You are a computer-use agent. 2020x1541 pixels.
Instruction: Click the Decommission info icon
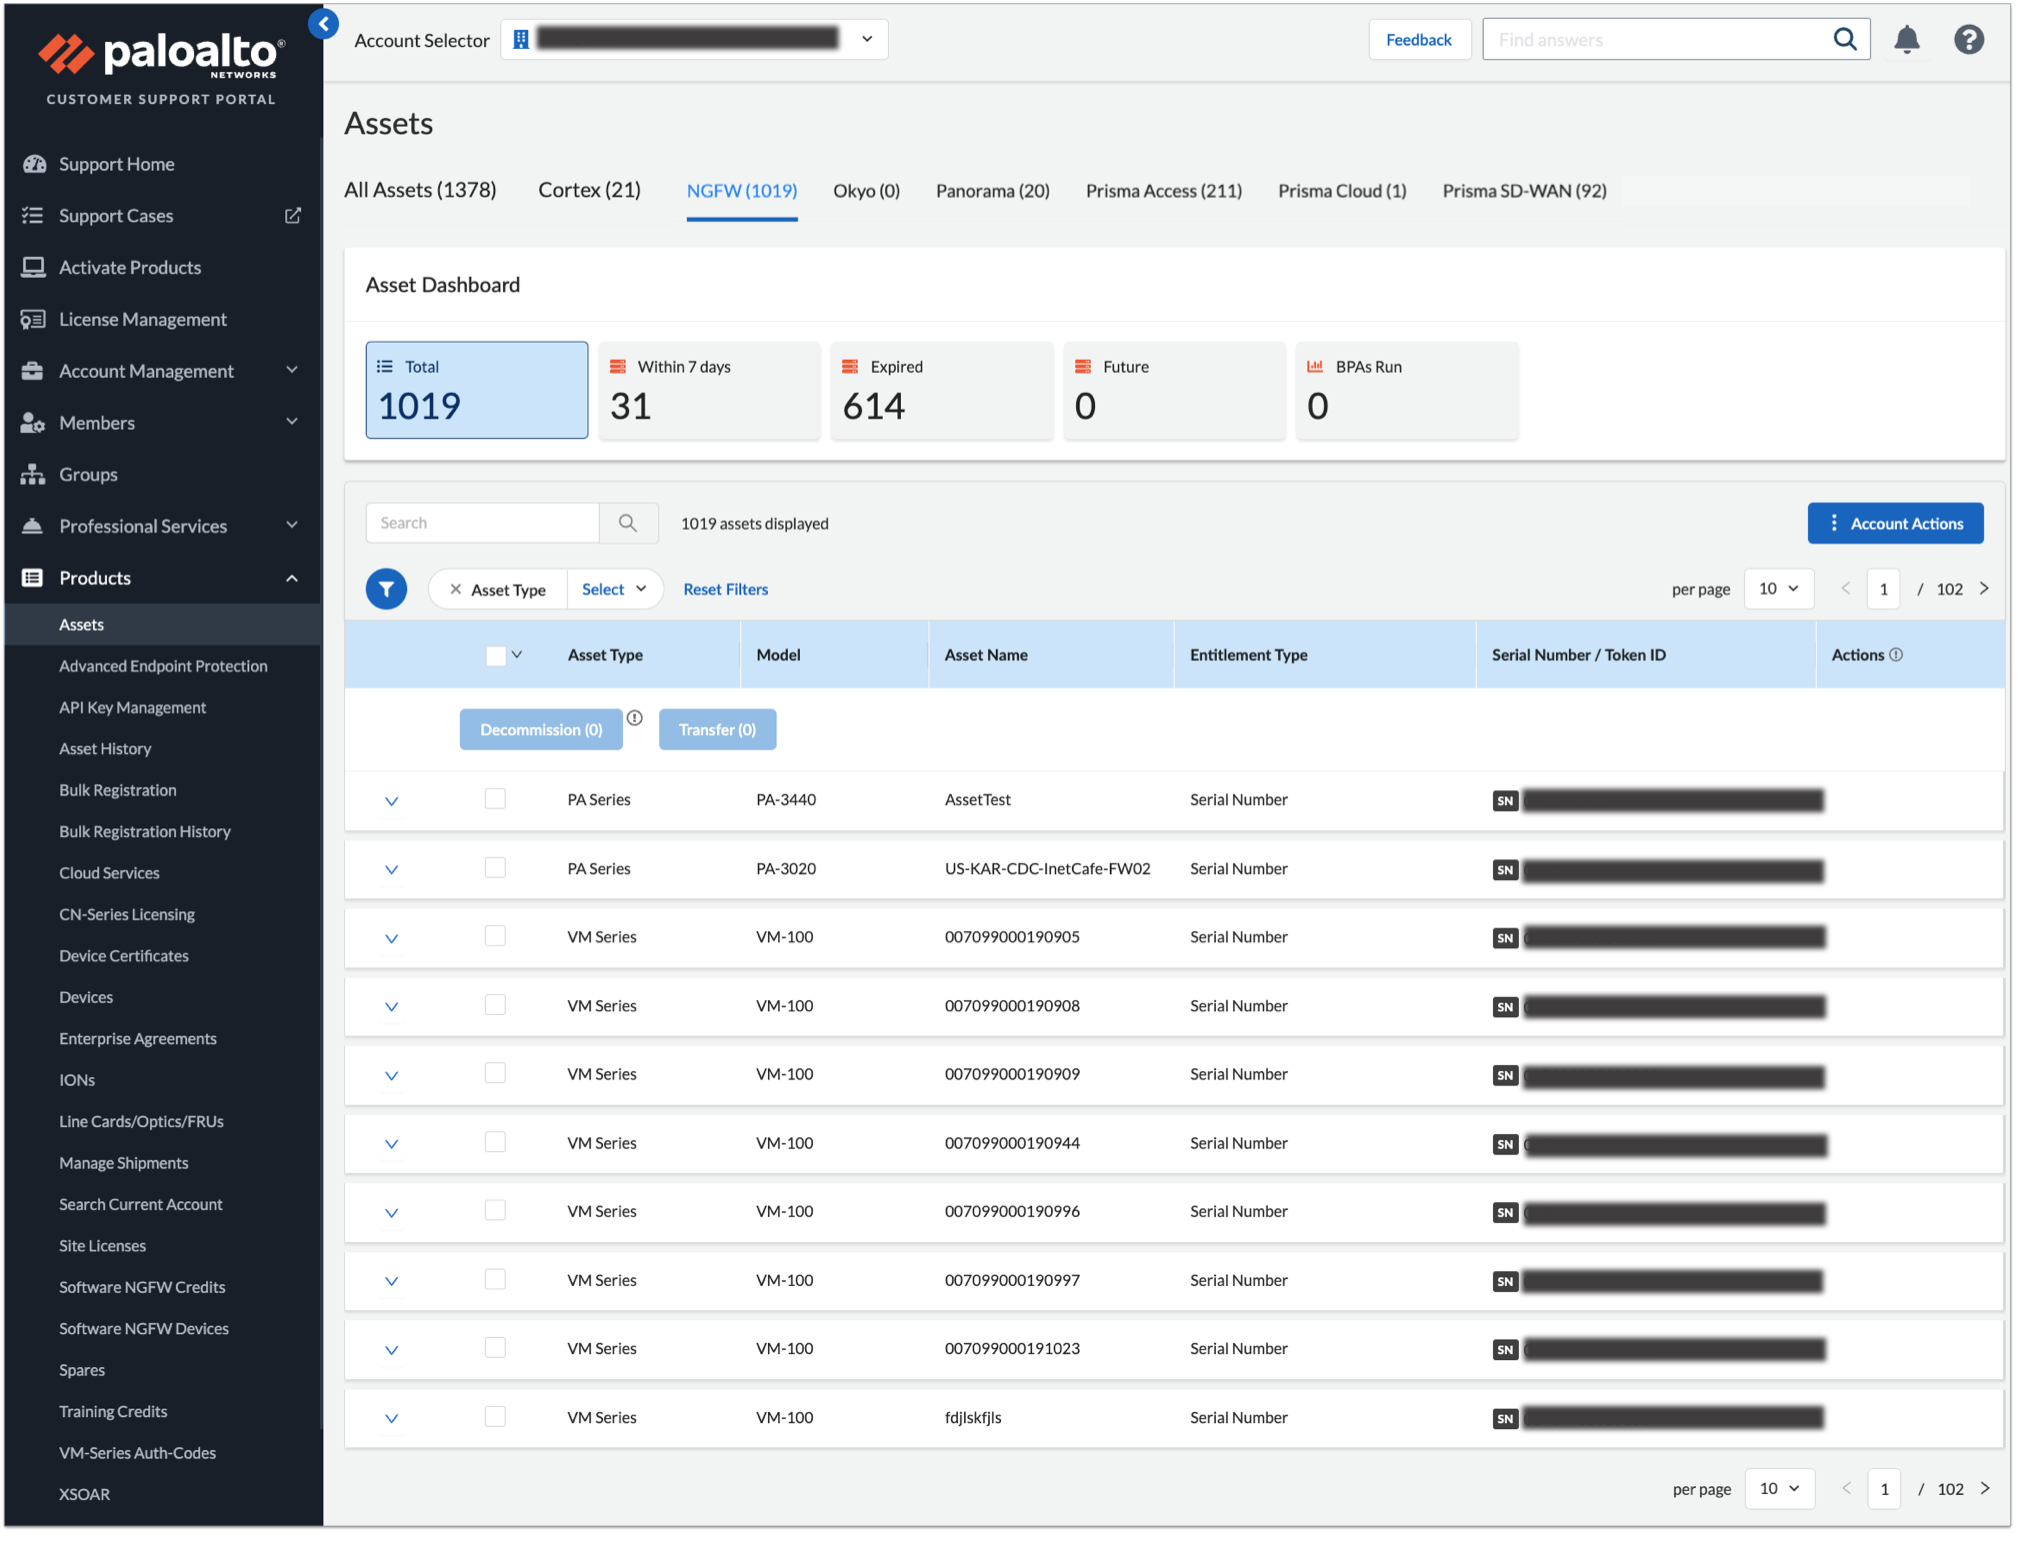[x=635, y=718]
